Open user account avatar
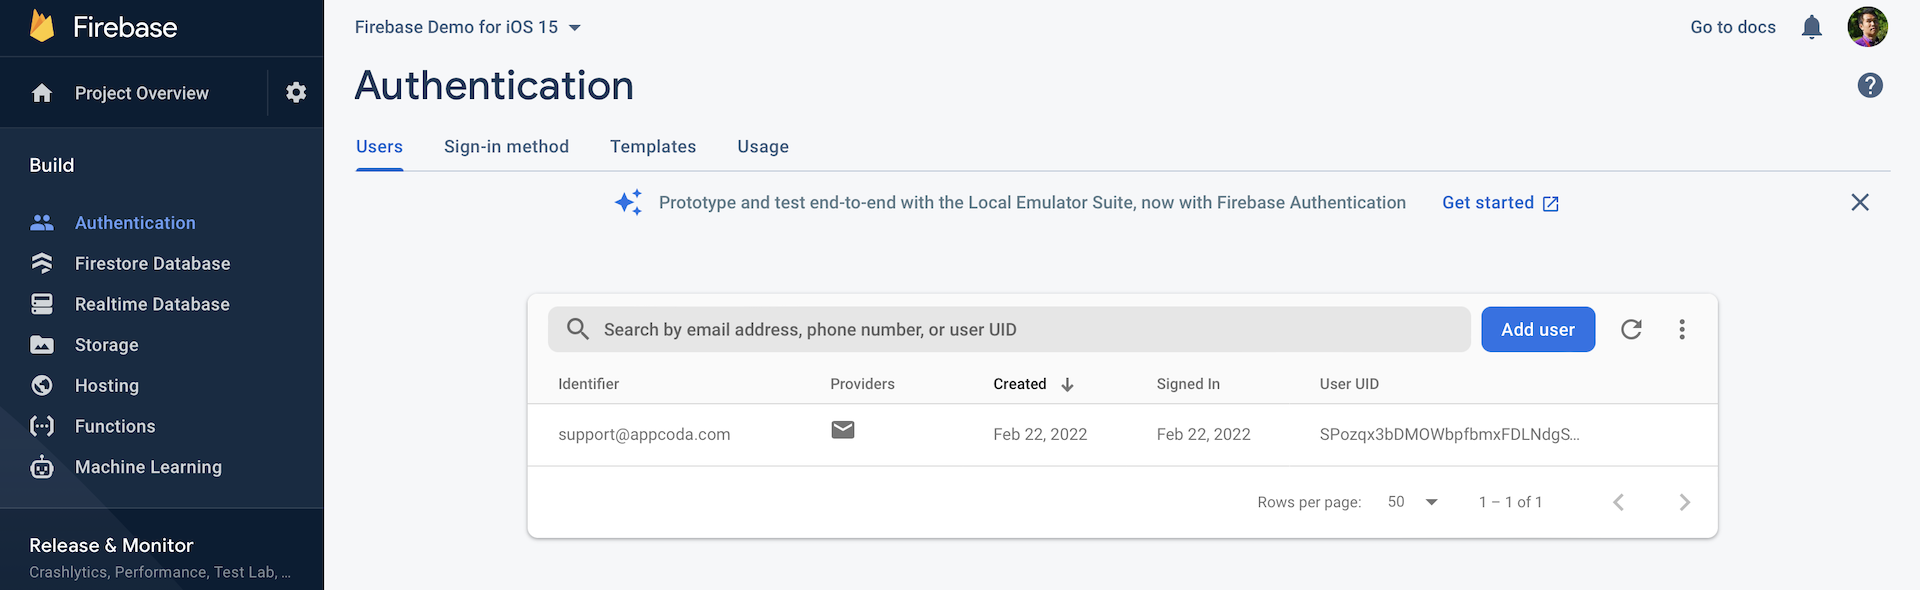This screenshot has width=1920, height=590. [1867, 27]
